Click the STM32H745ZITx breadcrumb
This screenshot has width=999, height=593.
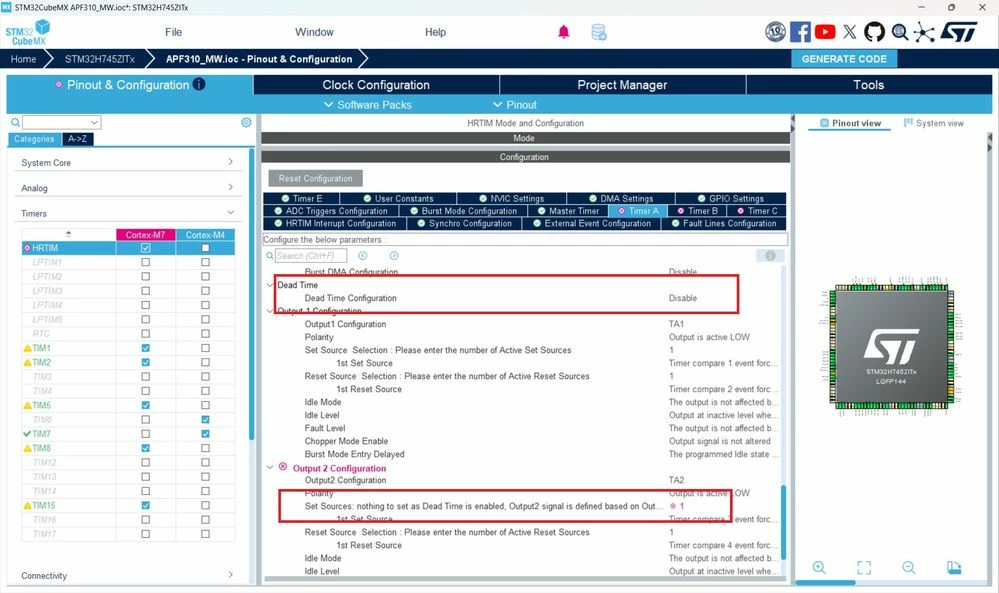coord(100,59)
